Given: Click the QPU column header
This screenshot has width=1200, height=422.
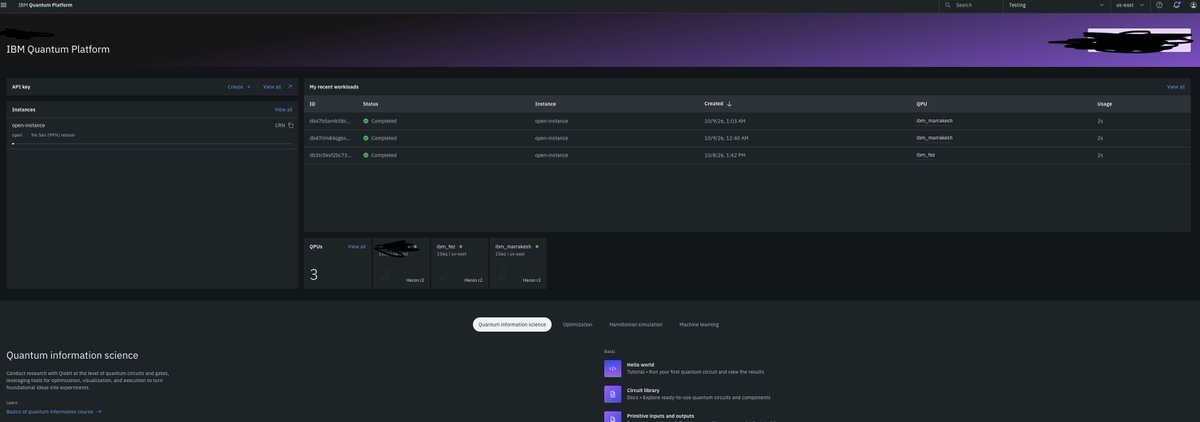Looking at the screenshot, I should coord(921,104).
